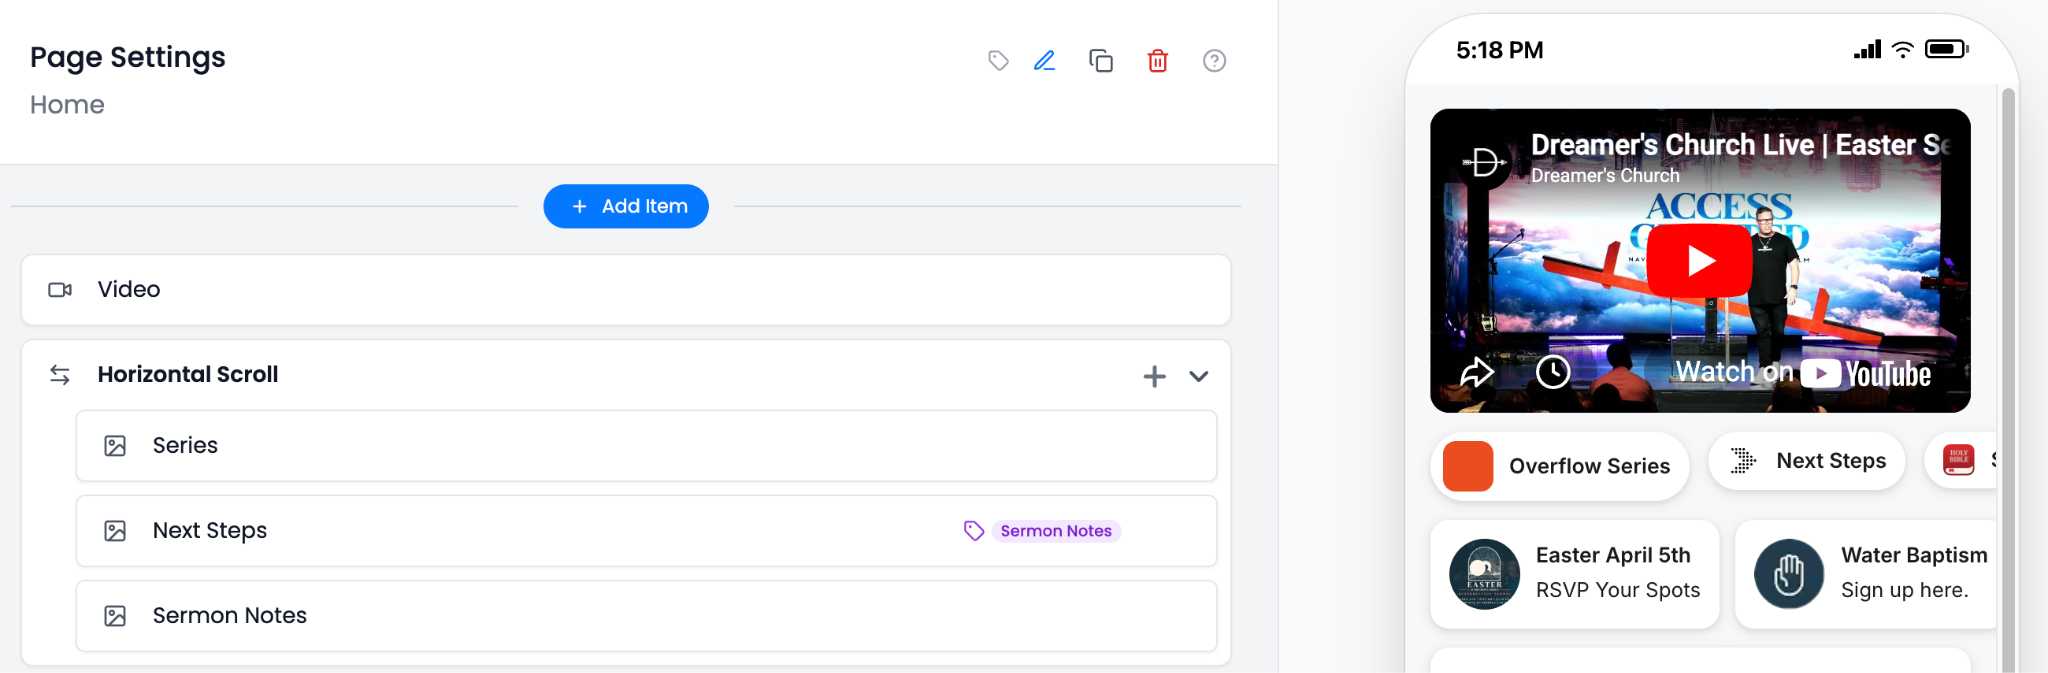Tap the Next Steps chip in preview

tap(1807, 461)
